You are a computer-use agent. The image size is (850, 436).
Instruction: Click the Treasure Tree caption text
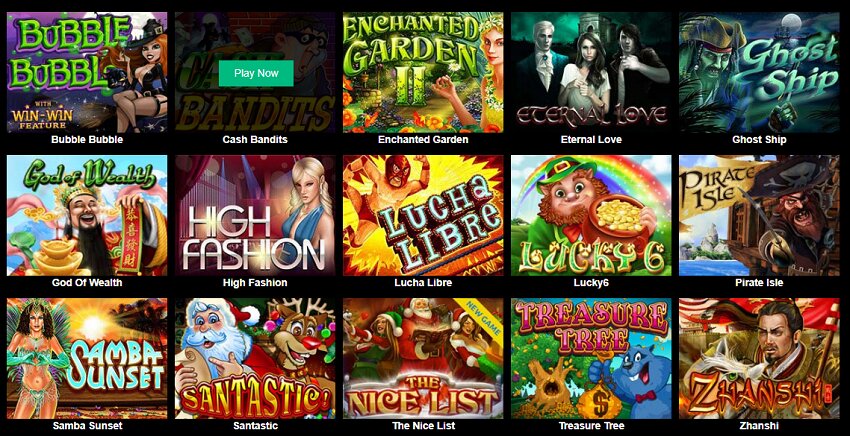pyautogui.click(x=591, y=426)
